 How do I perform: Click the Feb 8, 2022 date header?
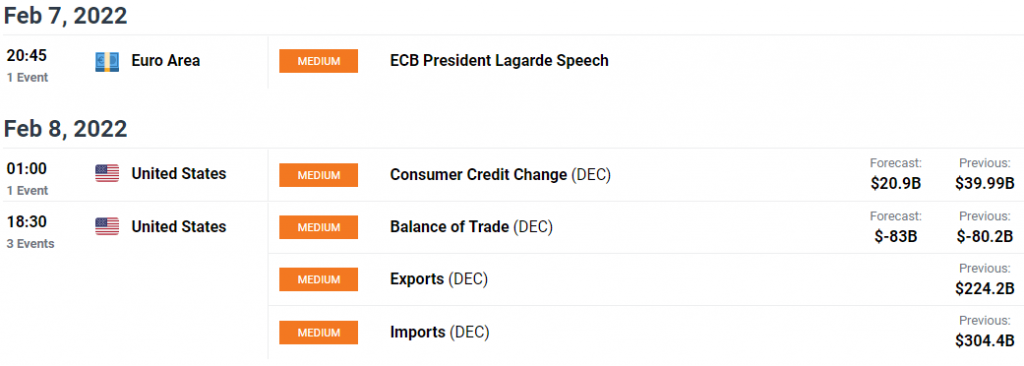65,129
